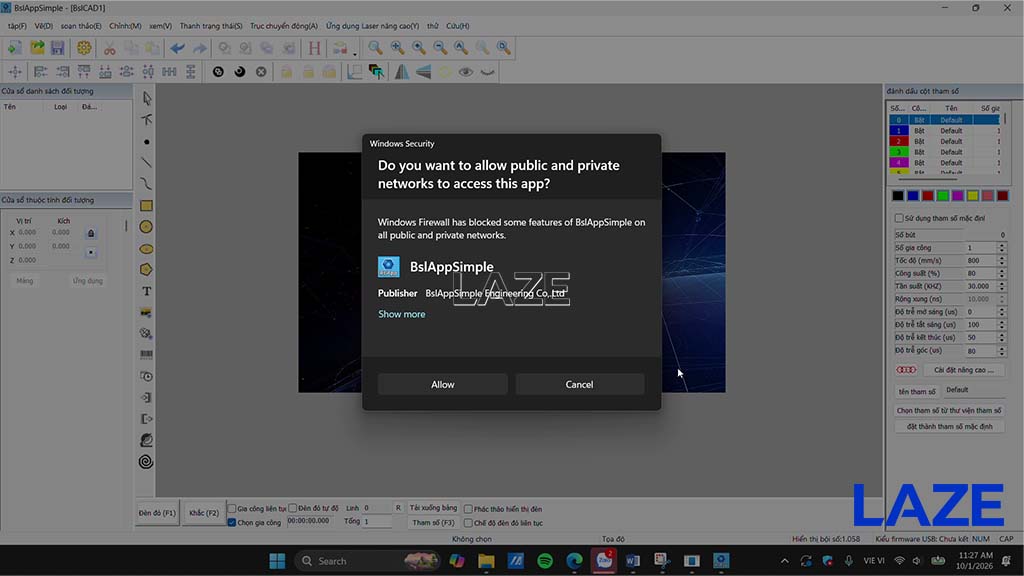Pick the barcode tool

(x=146, y=355)
